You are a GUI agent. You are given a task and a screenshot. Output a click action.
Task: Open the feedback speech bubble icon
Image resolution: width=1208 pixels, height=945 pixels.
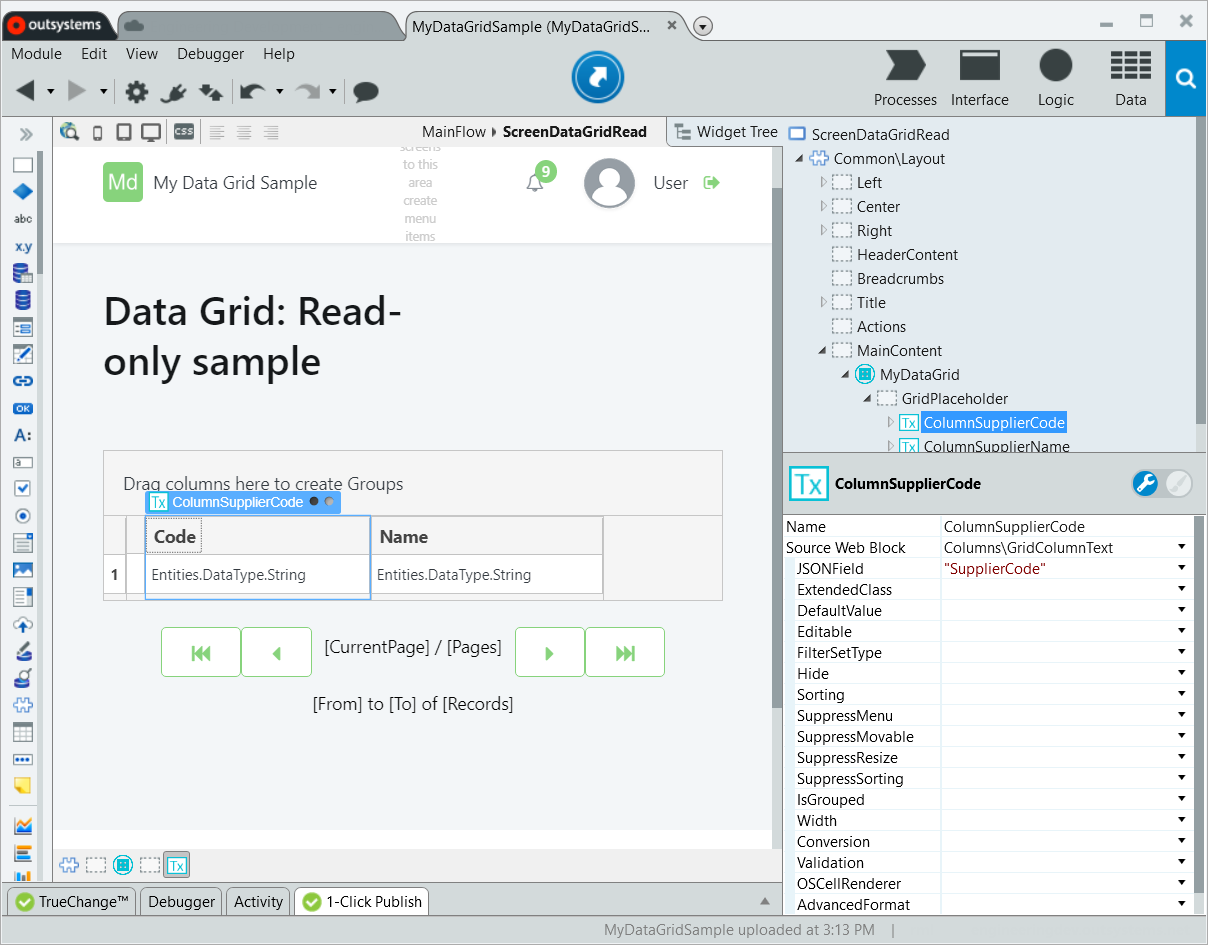click(x=365, y=92)
